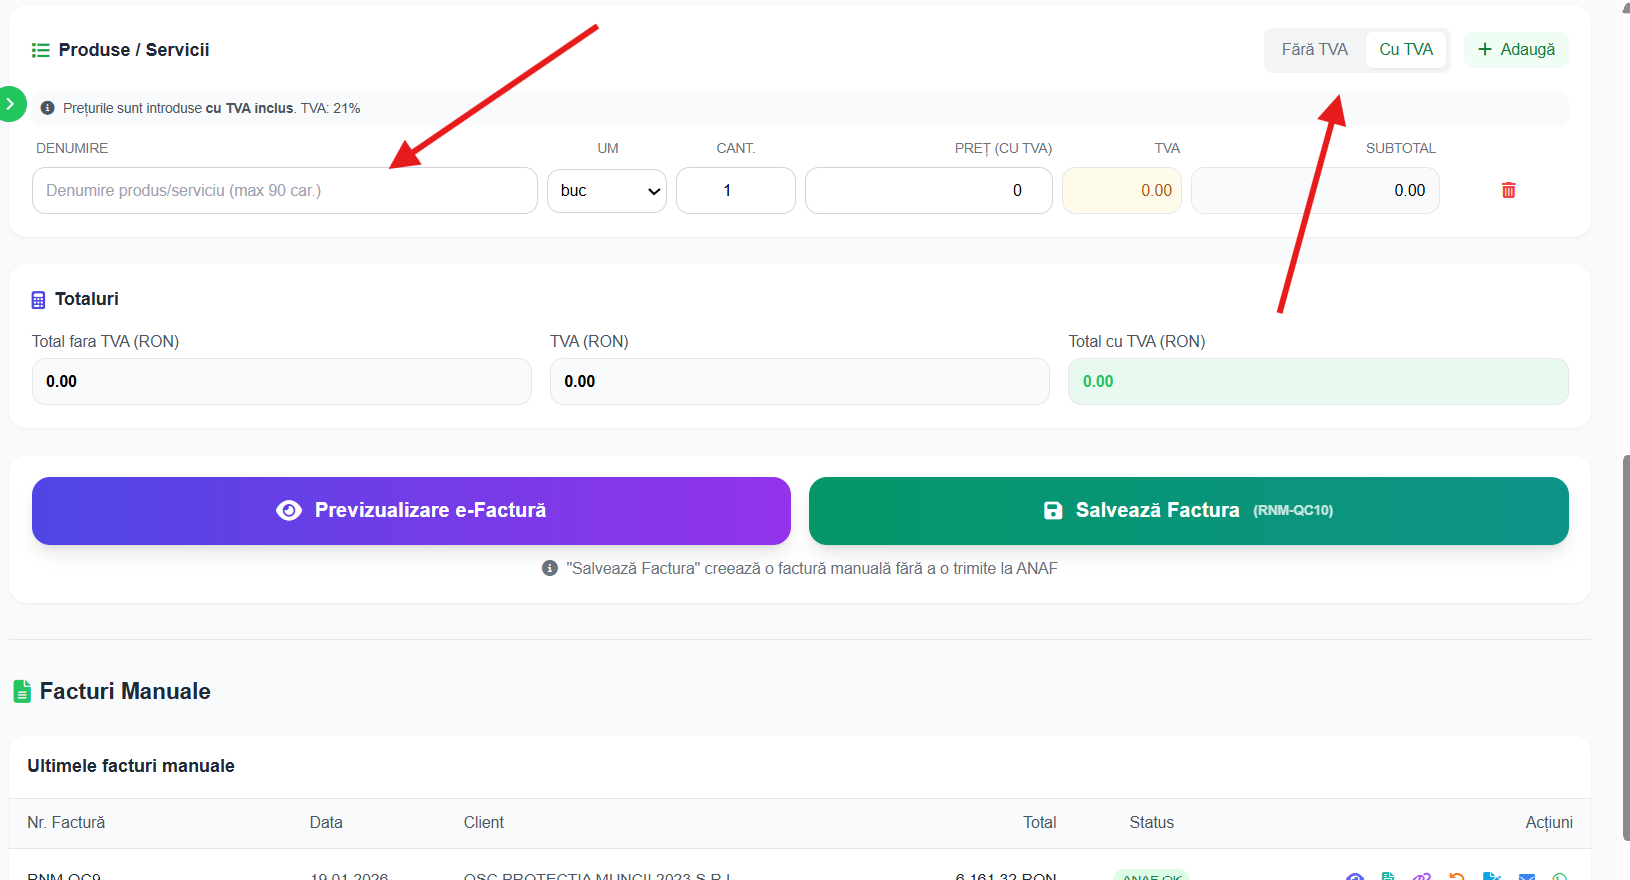This screenshot has width=1630, height=880.
Task: Focus the CANT. quantity field
Action: (x=735, y=190)
